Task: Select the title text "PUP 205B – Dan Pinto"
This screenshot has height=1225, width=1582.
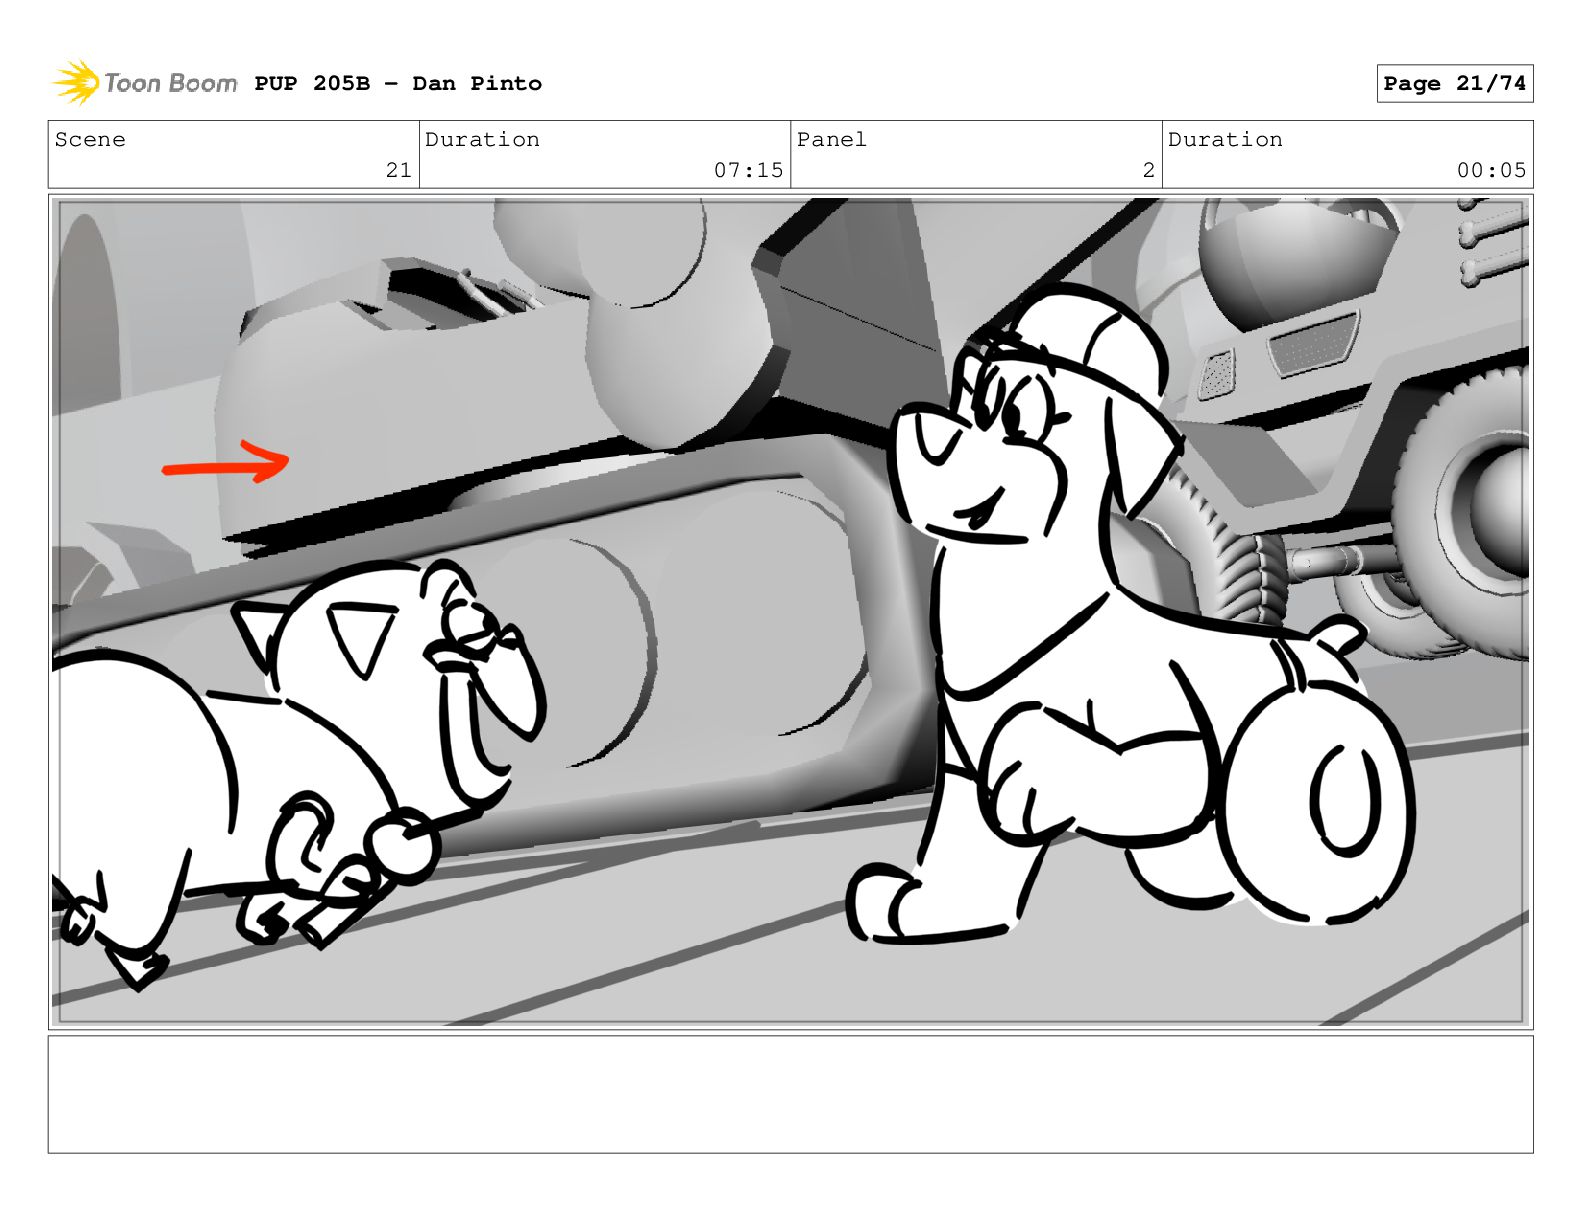Action: pyautogui.click(x=398, y=83)
